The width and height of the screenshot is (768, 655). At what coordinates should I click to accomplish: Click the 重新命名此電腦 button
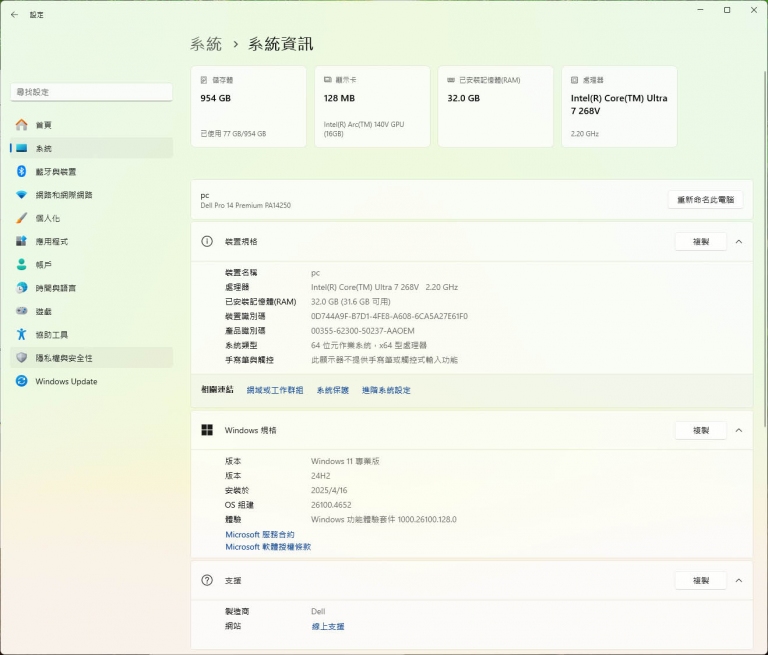point(705,199)
